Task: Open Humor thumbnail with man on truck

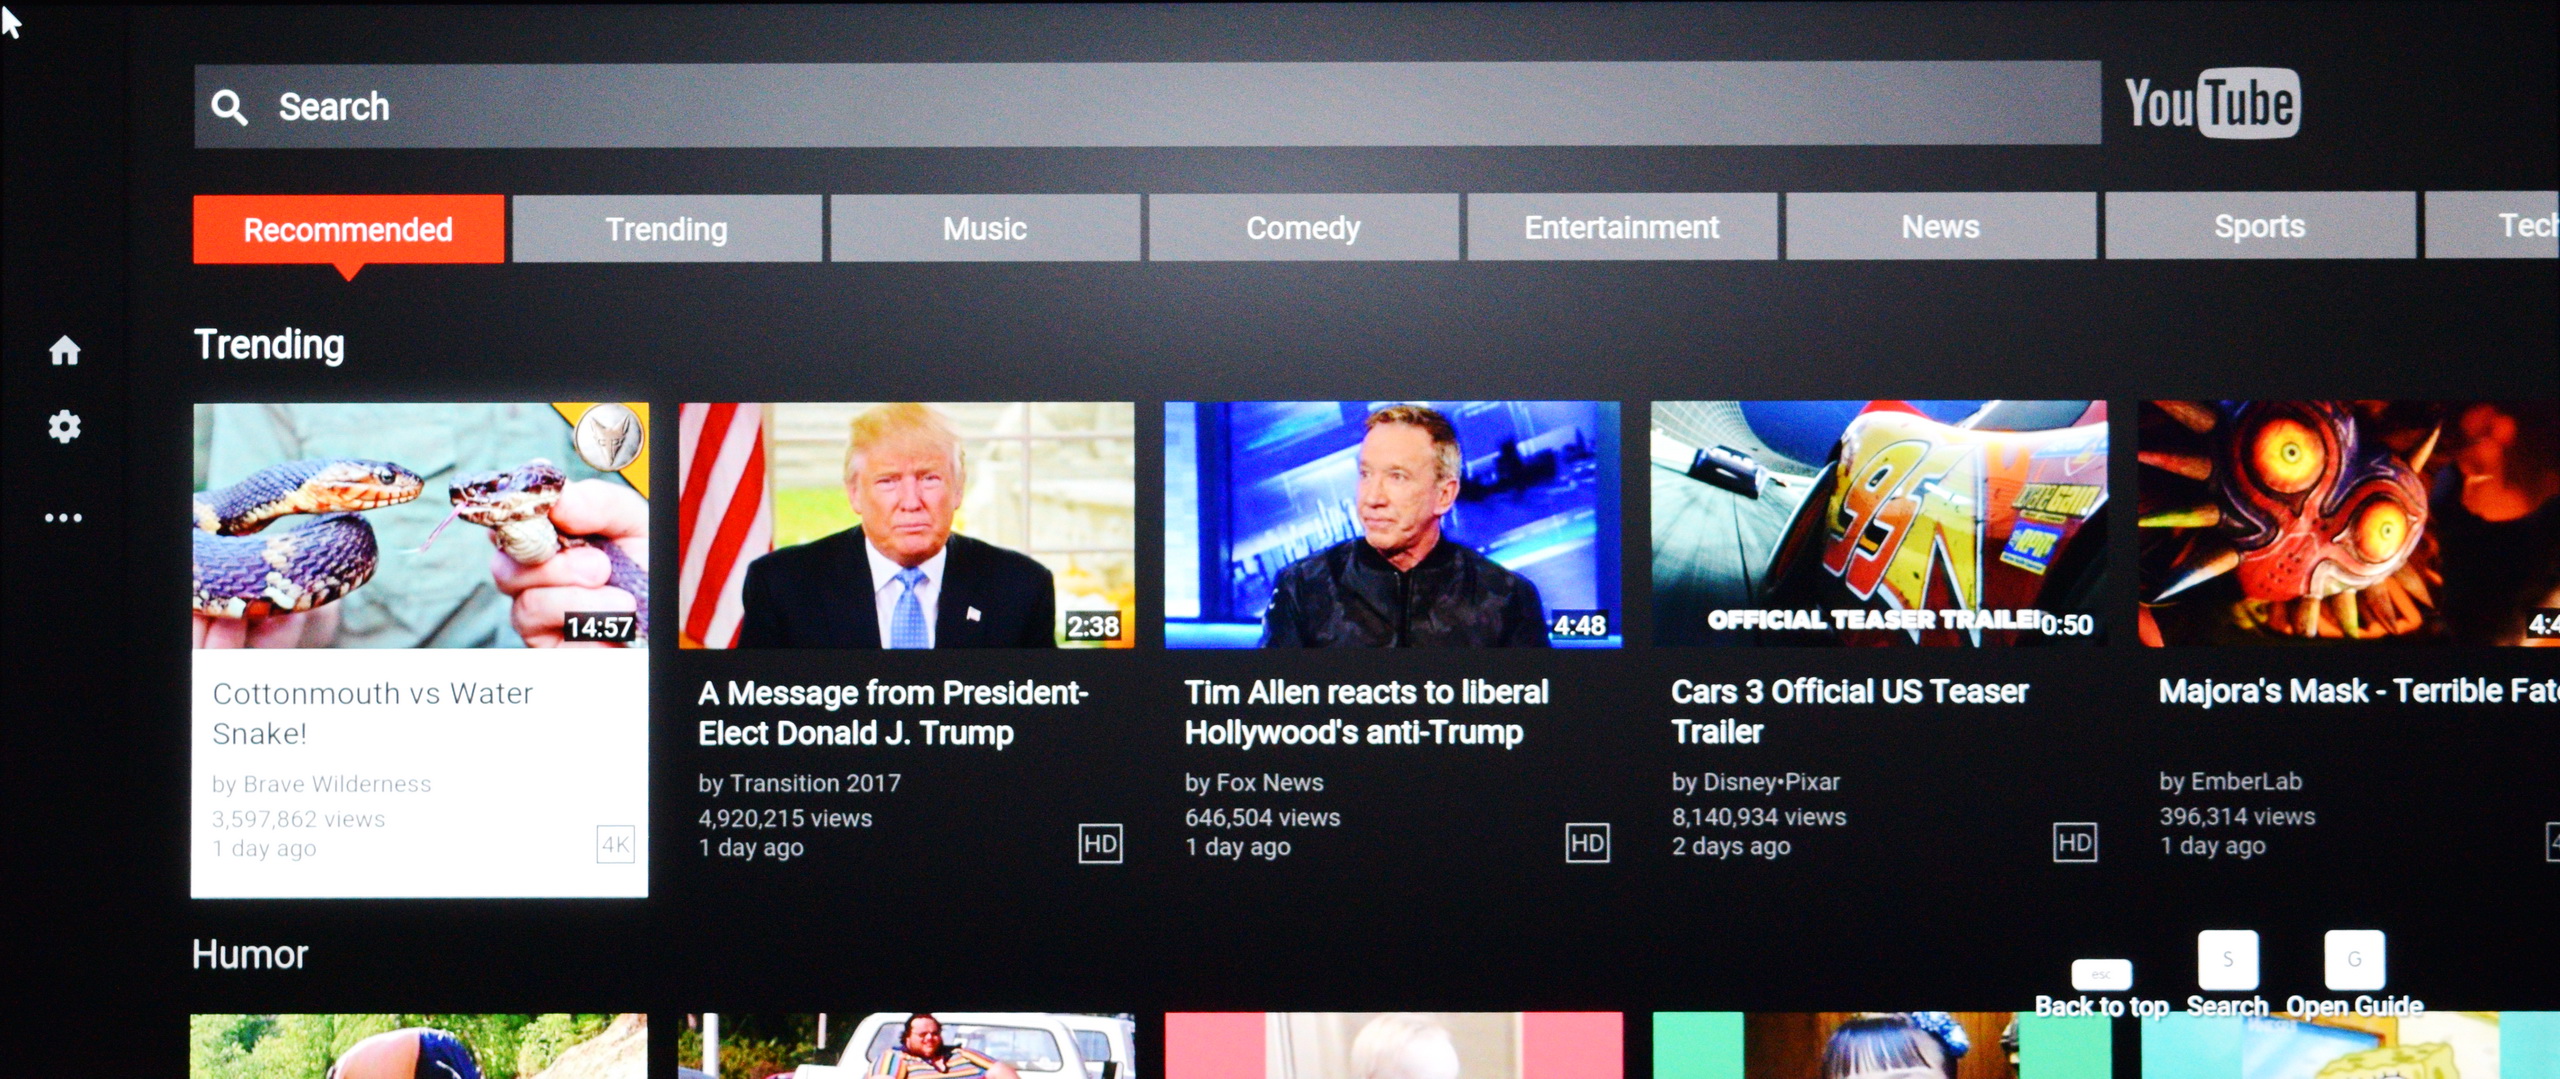Action: click(x=907, y=1046)
